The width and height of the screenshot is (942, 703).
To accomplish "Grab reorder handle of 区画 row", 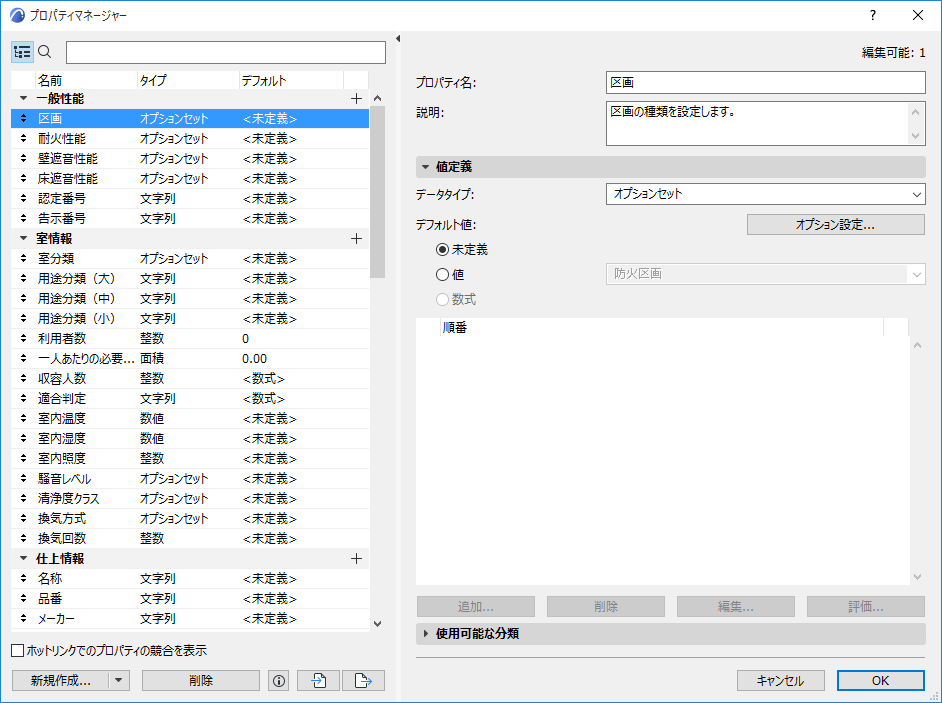I will 23,118.
